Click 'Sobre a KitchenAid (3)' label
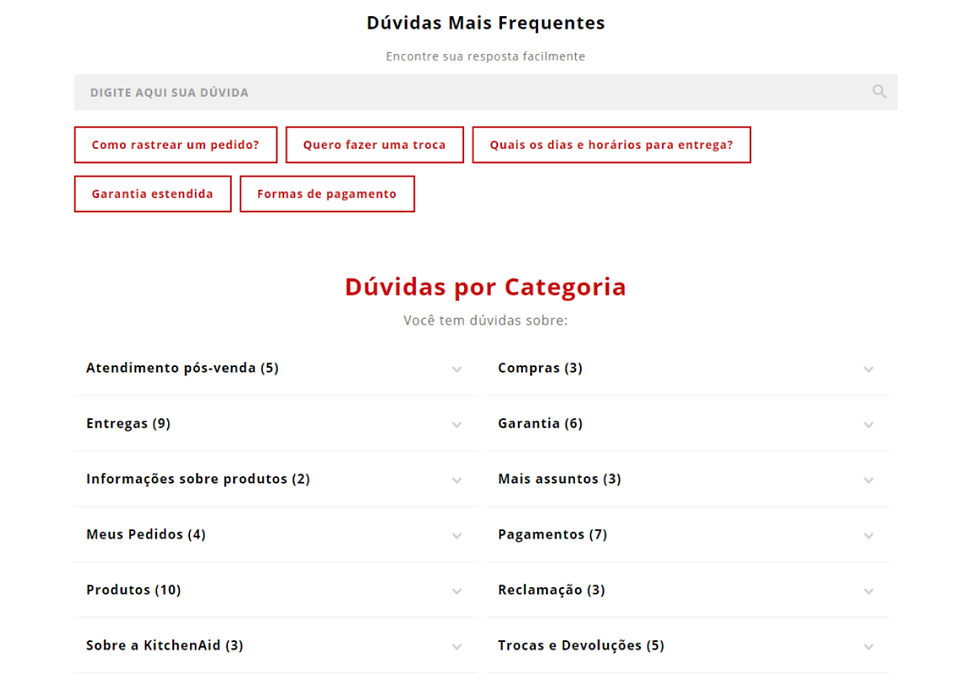The width and height of the screenshot is (980, 700). pyautogui.click(x=164, y=646)
